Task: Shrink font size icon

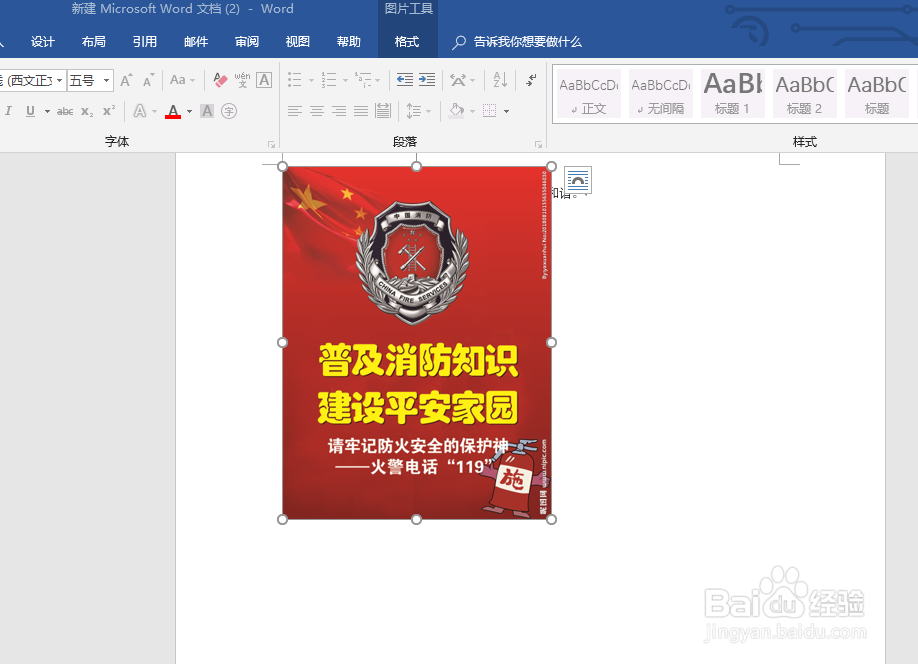Action: coord(149,80)
